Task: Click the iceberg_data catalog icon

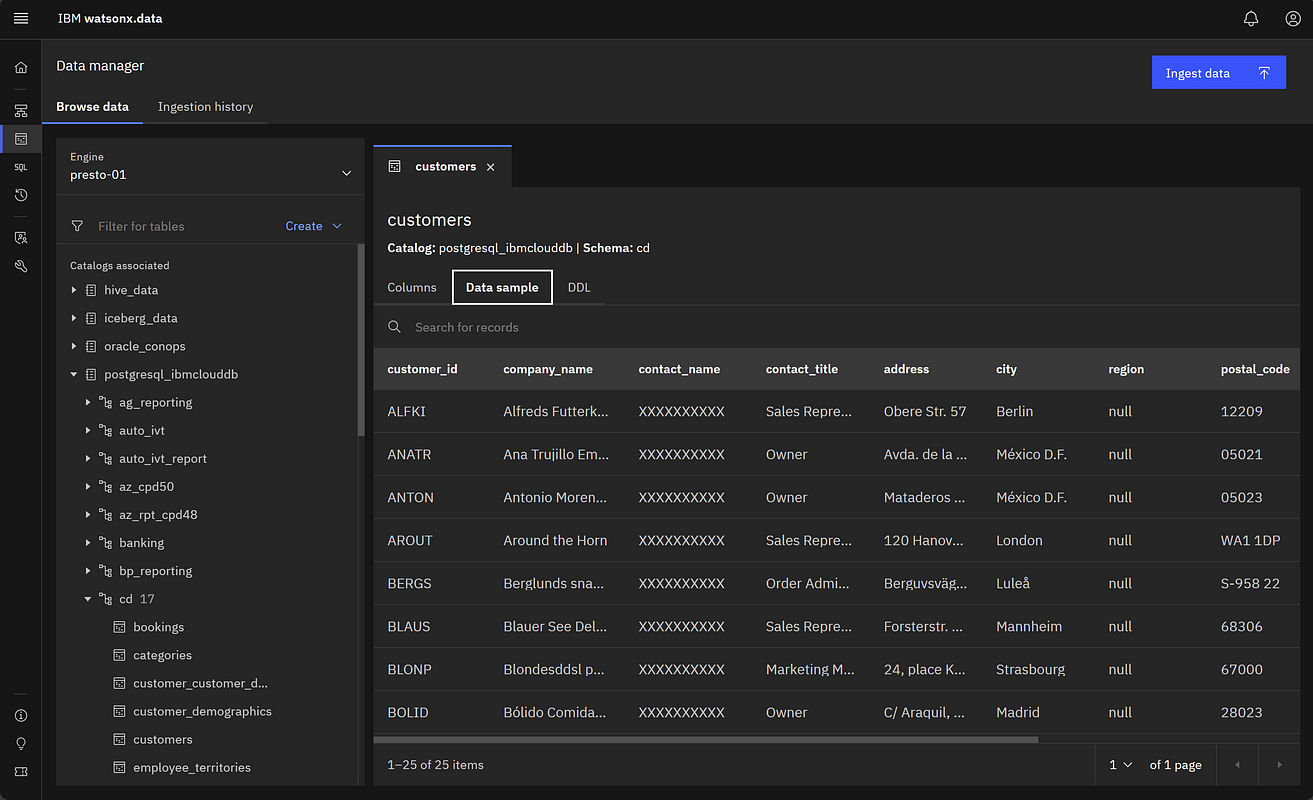Action: [91, 318]
